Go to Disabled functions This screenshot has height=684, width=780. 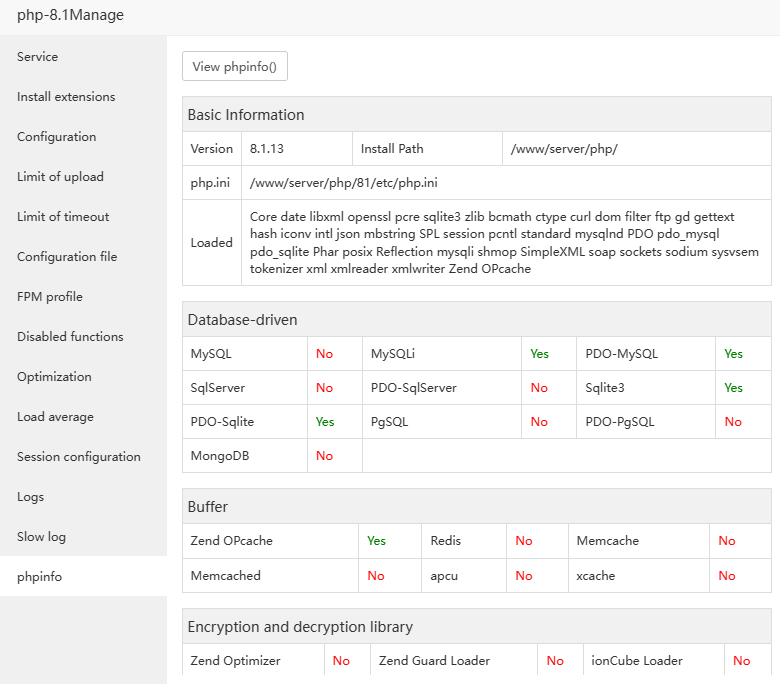click(x=70, y=337)
